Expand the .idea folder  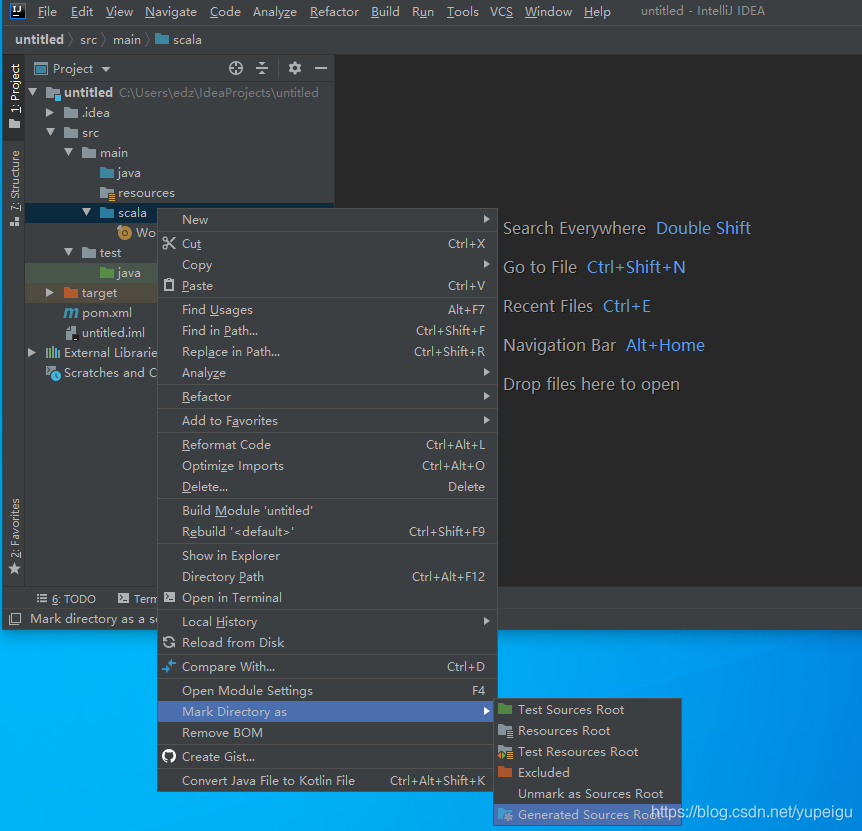pos(50,112)
